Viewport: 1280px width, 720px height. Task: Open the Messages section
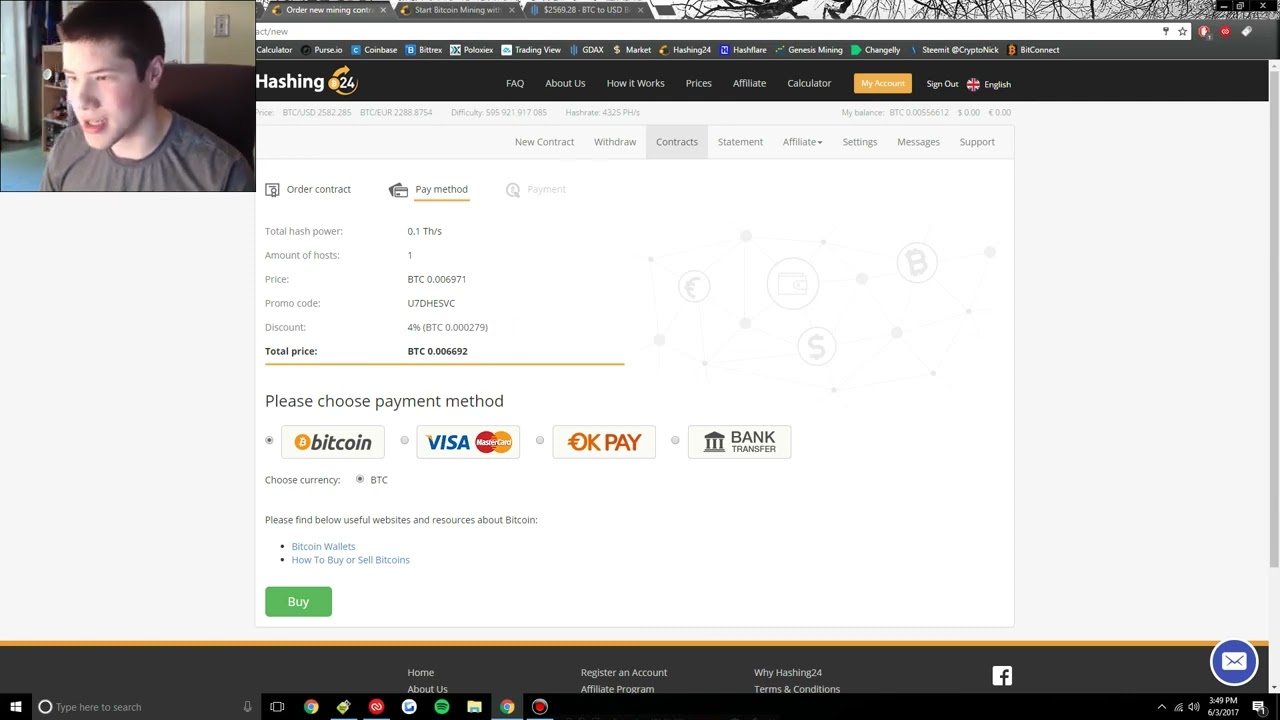click(x=918, y=142)
